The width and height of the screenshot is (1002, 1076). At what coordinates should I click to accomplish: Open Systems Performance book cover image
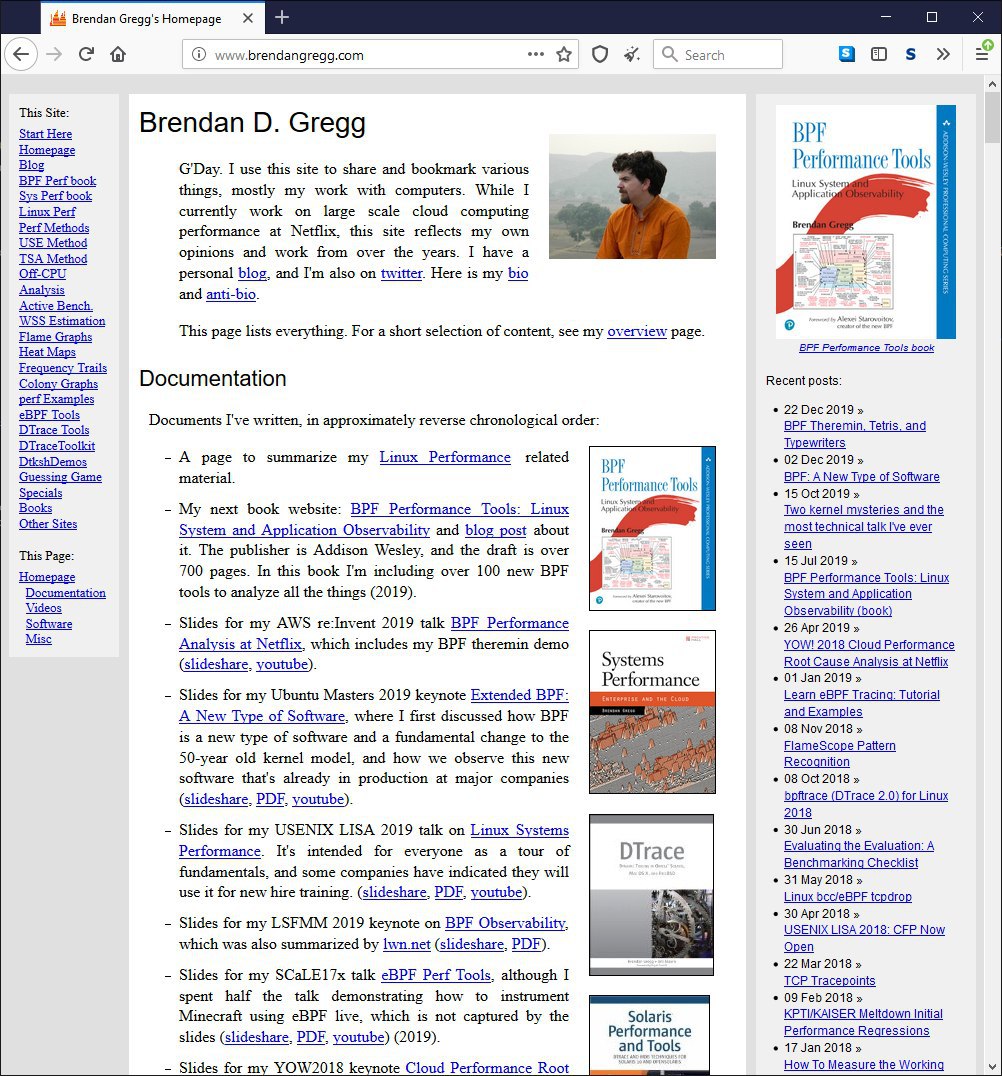coord(652,712)
